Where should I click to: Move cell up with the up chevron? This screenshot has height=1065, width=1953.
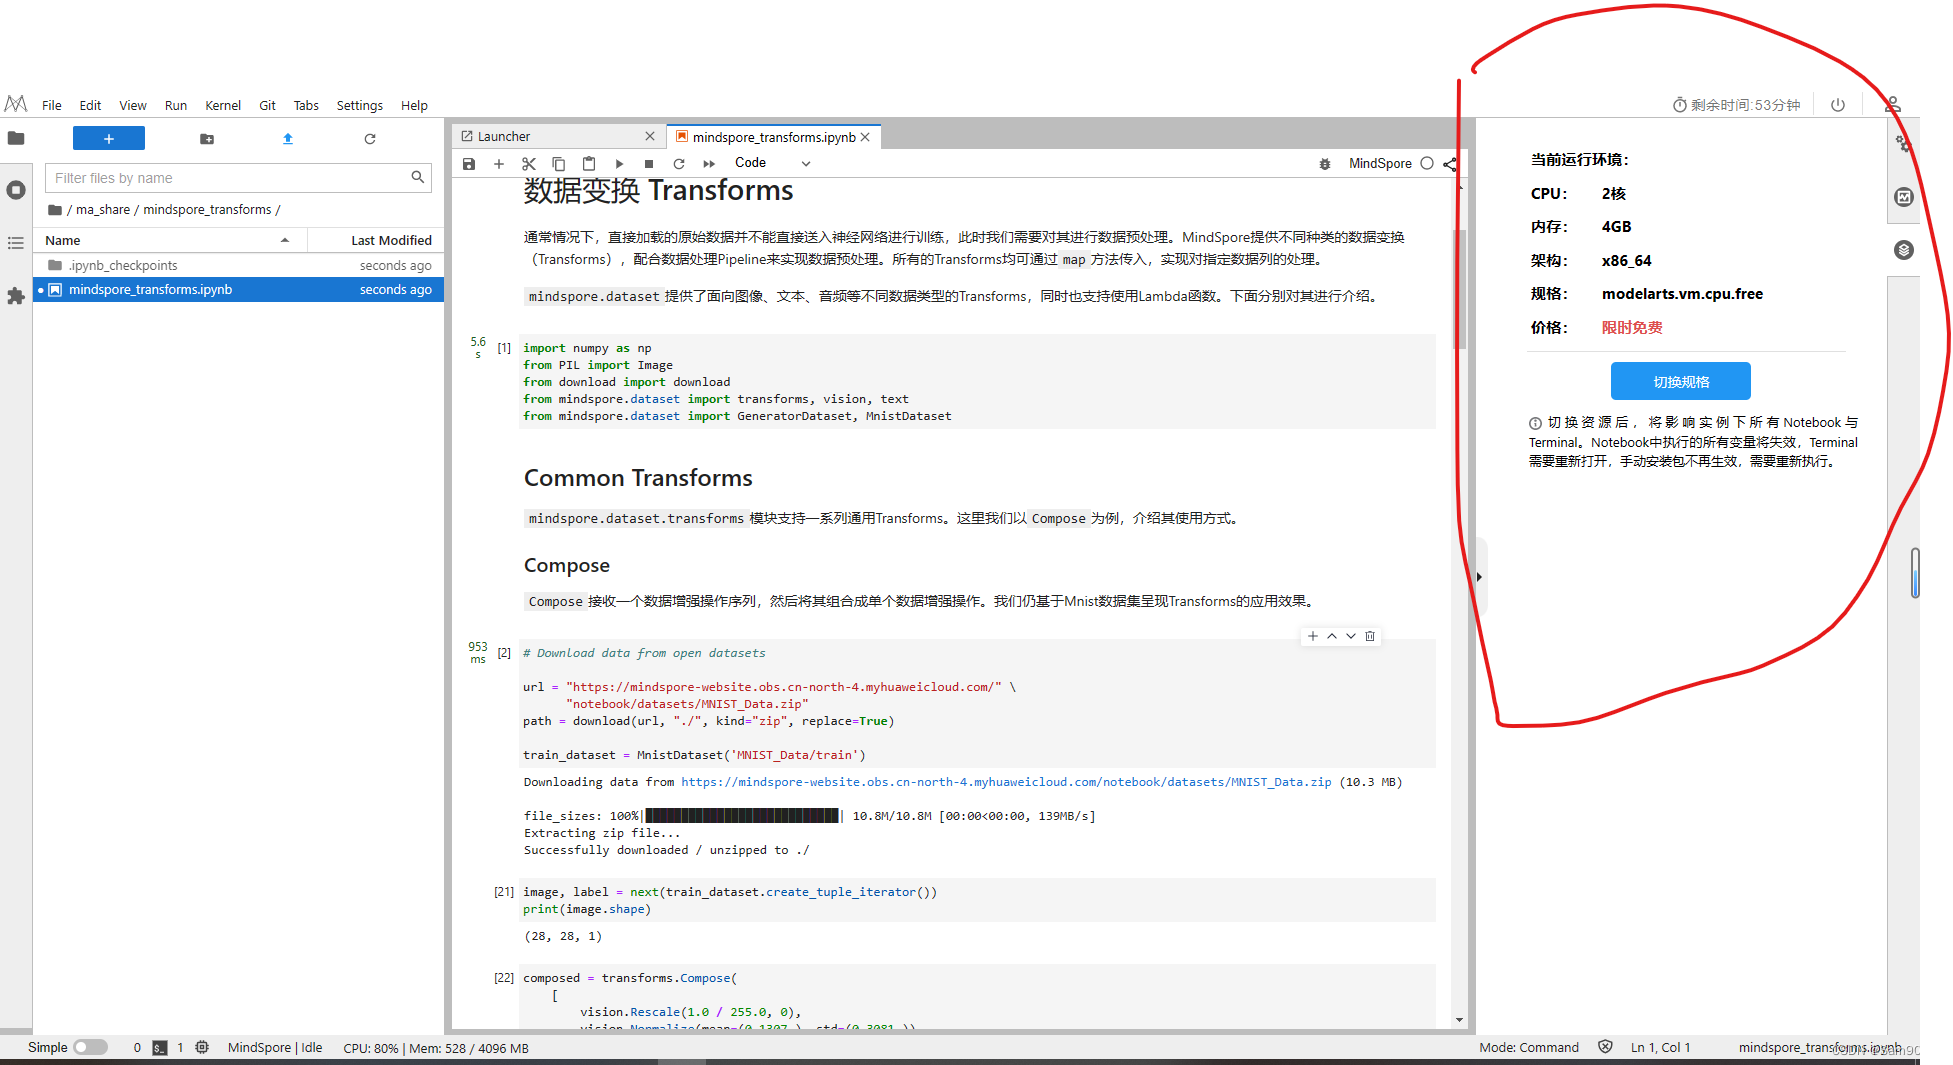pos(1331,636)
